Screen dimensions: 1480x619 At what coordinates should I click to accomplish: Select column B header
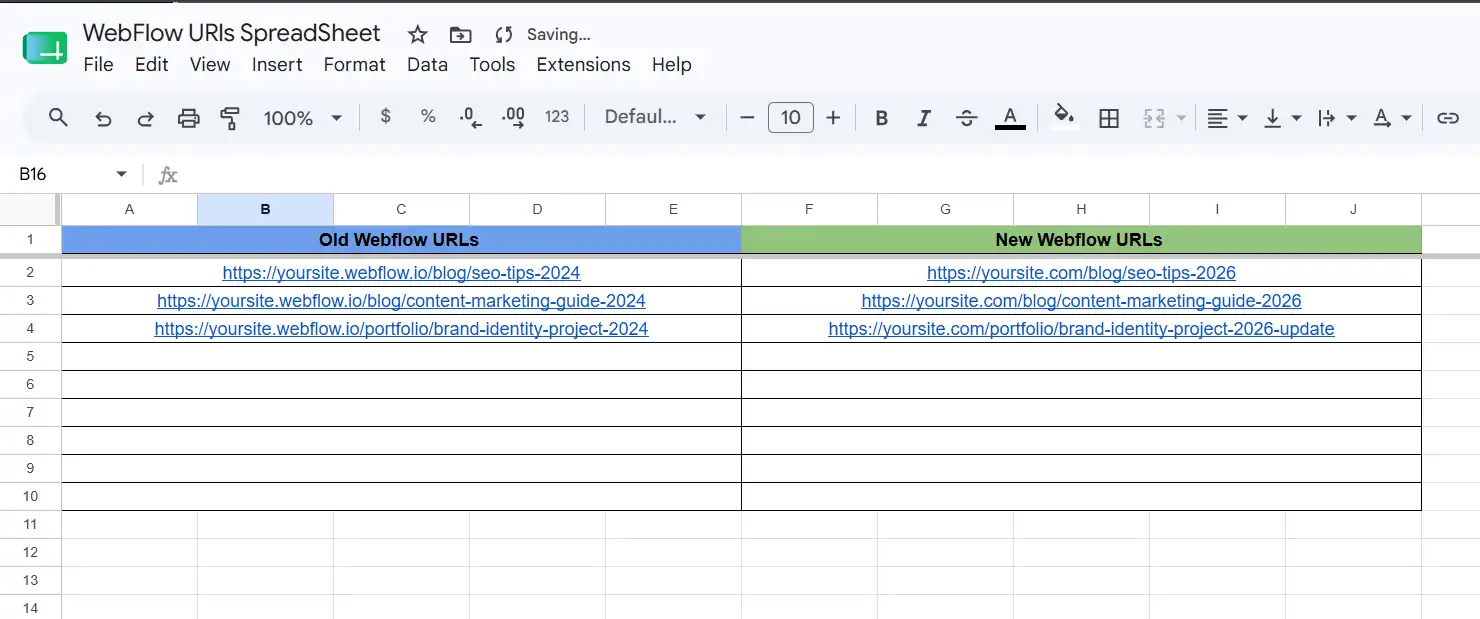coord(265,209)
